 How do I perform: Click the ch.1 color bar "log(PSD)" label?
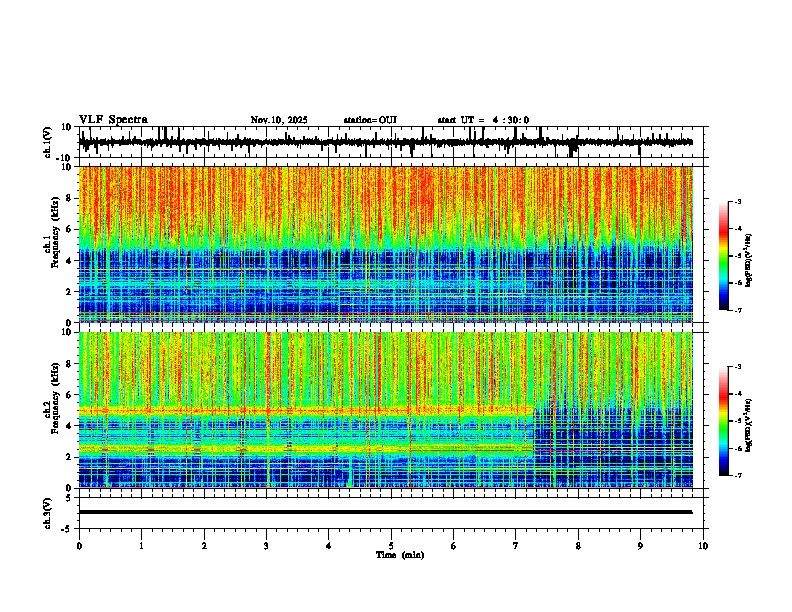point(748,260)
